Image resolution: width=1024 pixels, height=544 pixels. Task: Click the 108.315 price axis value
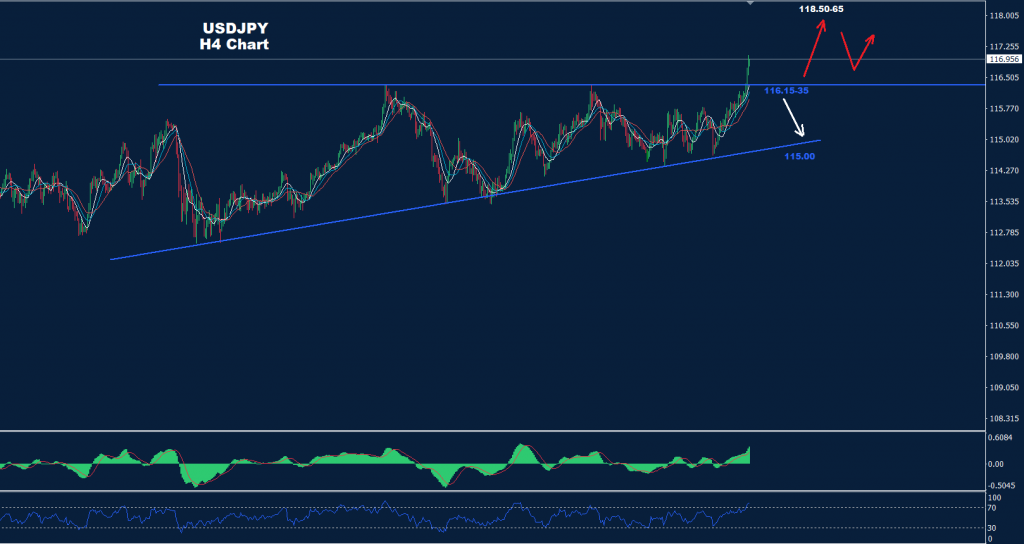tap(1004, 419)
